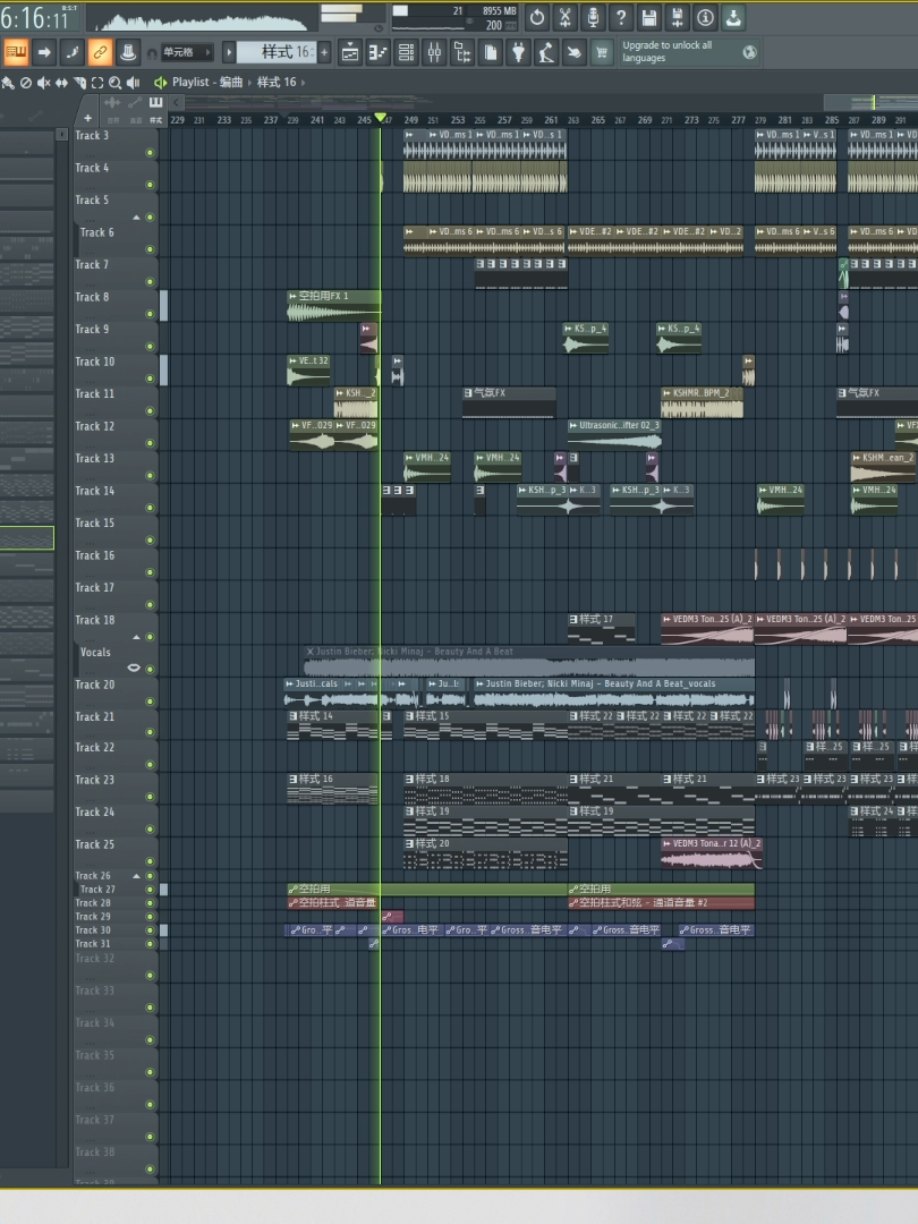Click the add plus button above Track 3
918x1224 pixels.
coord(88,118)
